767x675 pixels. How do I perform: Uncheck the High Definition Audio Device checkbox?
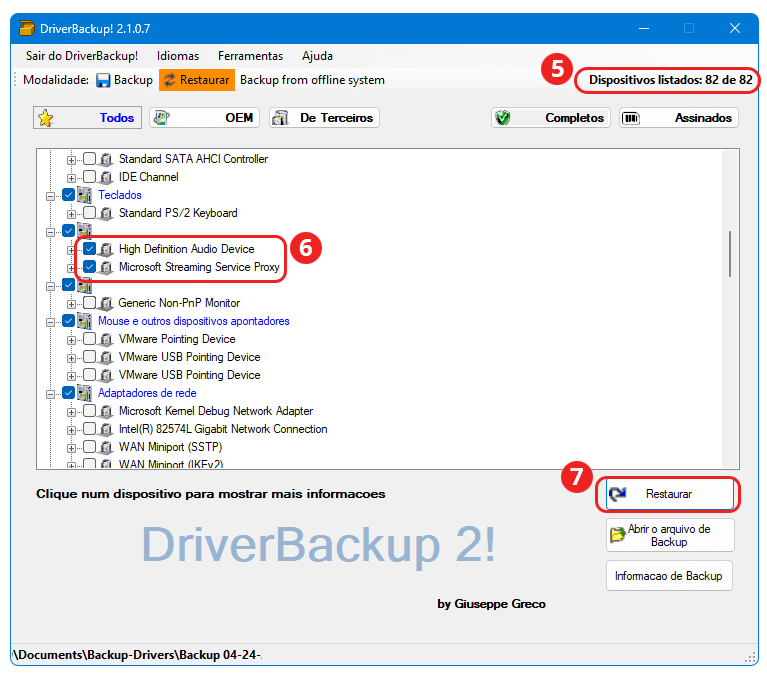point(89,248)
